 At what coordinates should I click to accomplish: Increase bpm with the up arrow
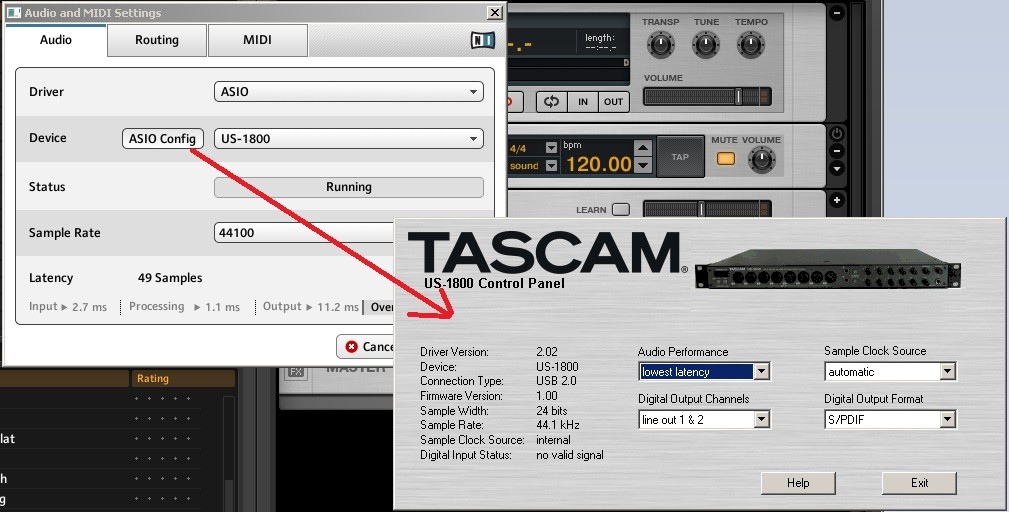click(x=642, y=148)
